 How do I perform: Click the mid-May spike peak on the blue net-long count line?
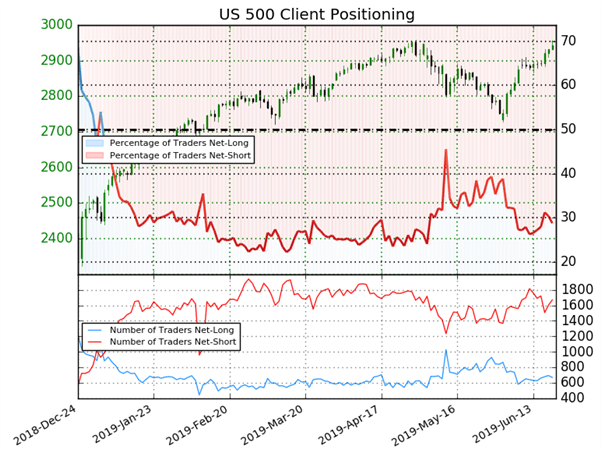pyautogui.click(x=446, y=350)
